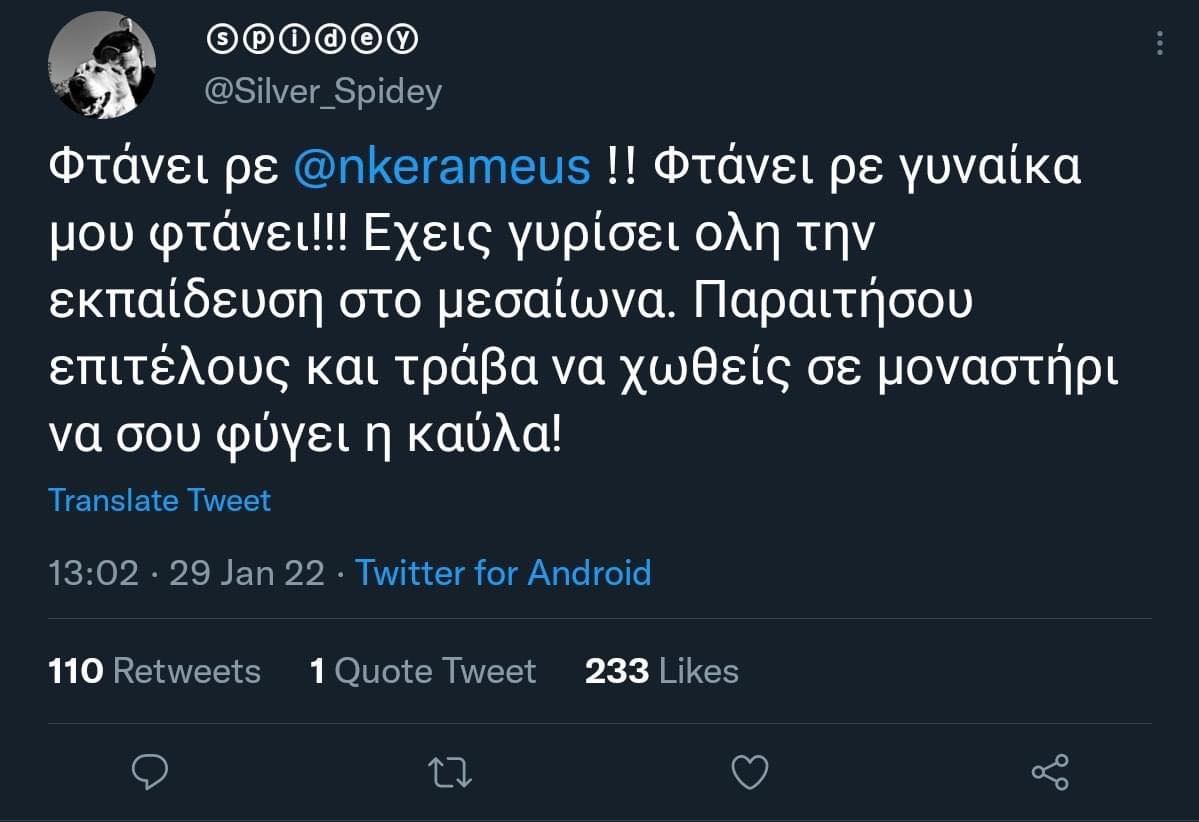Click the 13:02 time stamp
Viewport: 1199px width, 822px height.
tap(93, 573)
